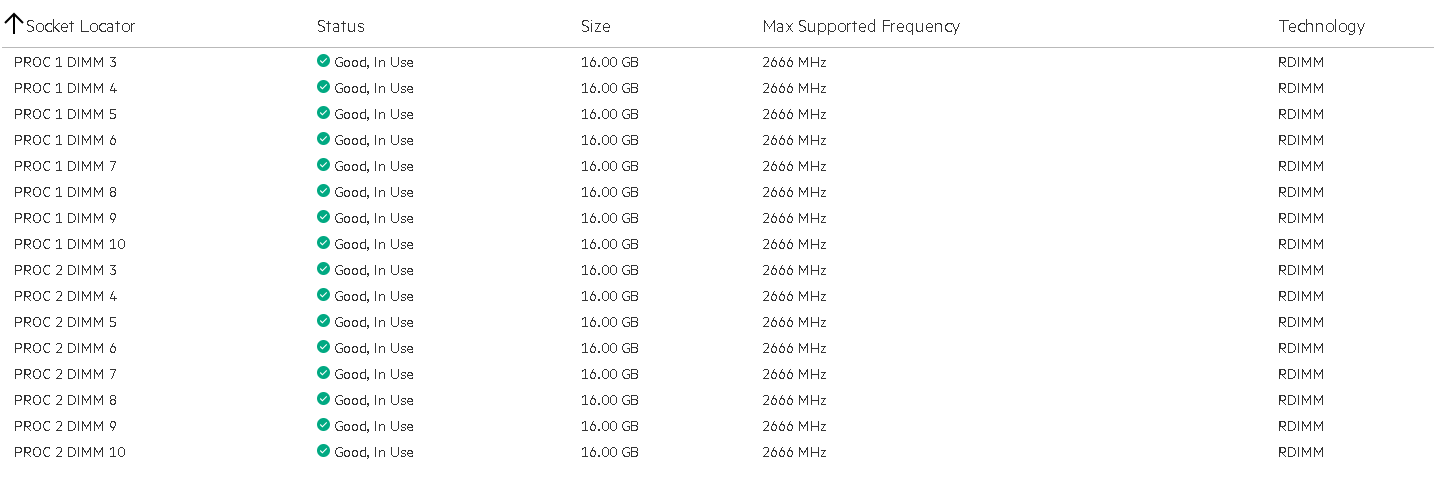Click PROC 1 DIMM 8 socket name
Viewport: 1434px width, 491px height.
coord(65,192)
